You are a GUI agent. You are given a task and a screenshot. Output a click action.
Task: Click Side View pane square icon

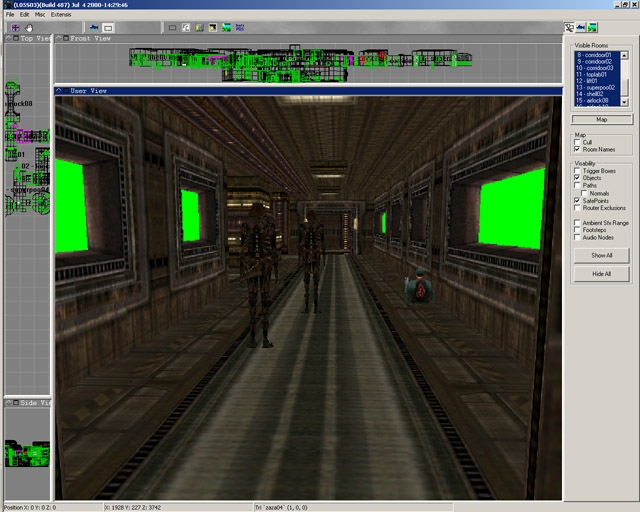click(16, 403)
